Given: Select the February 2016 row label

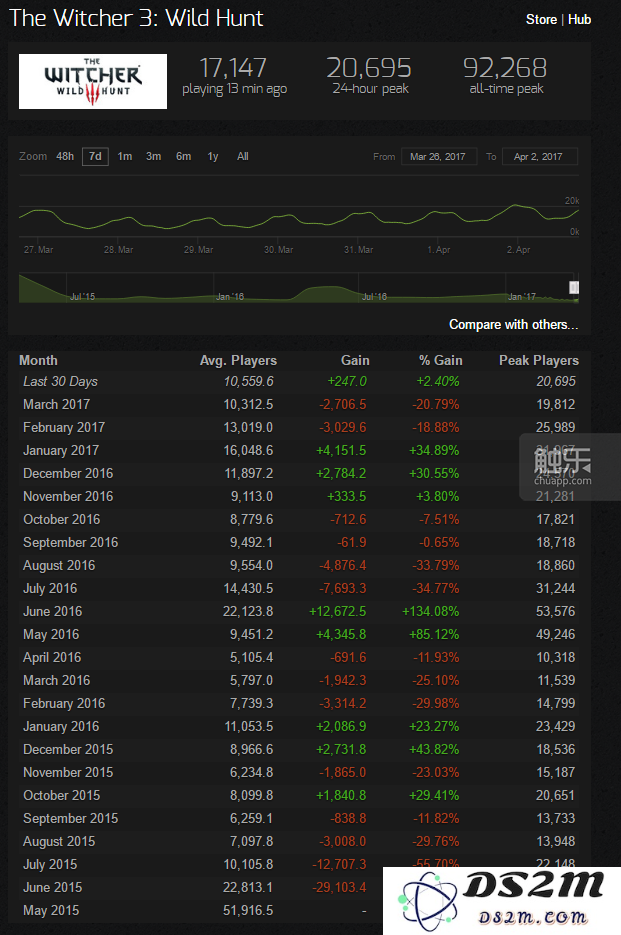Looking at the screenshot, I should point(64,704).
